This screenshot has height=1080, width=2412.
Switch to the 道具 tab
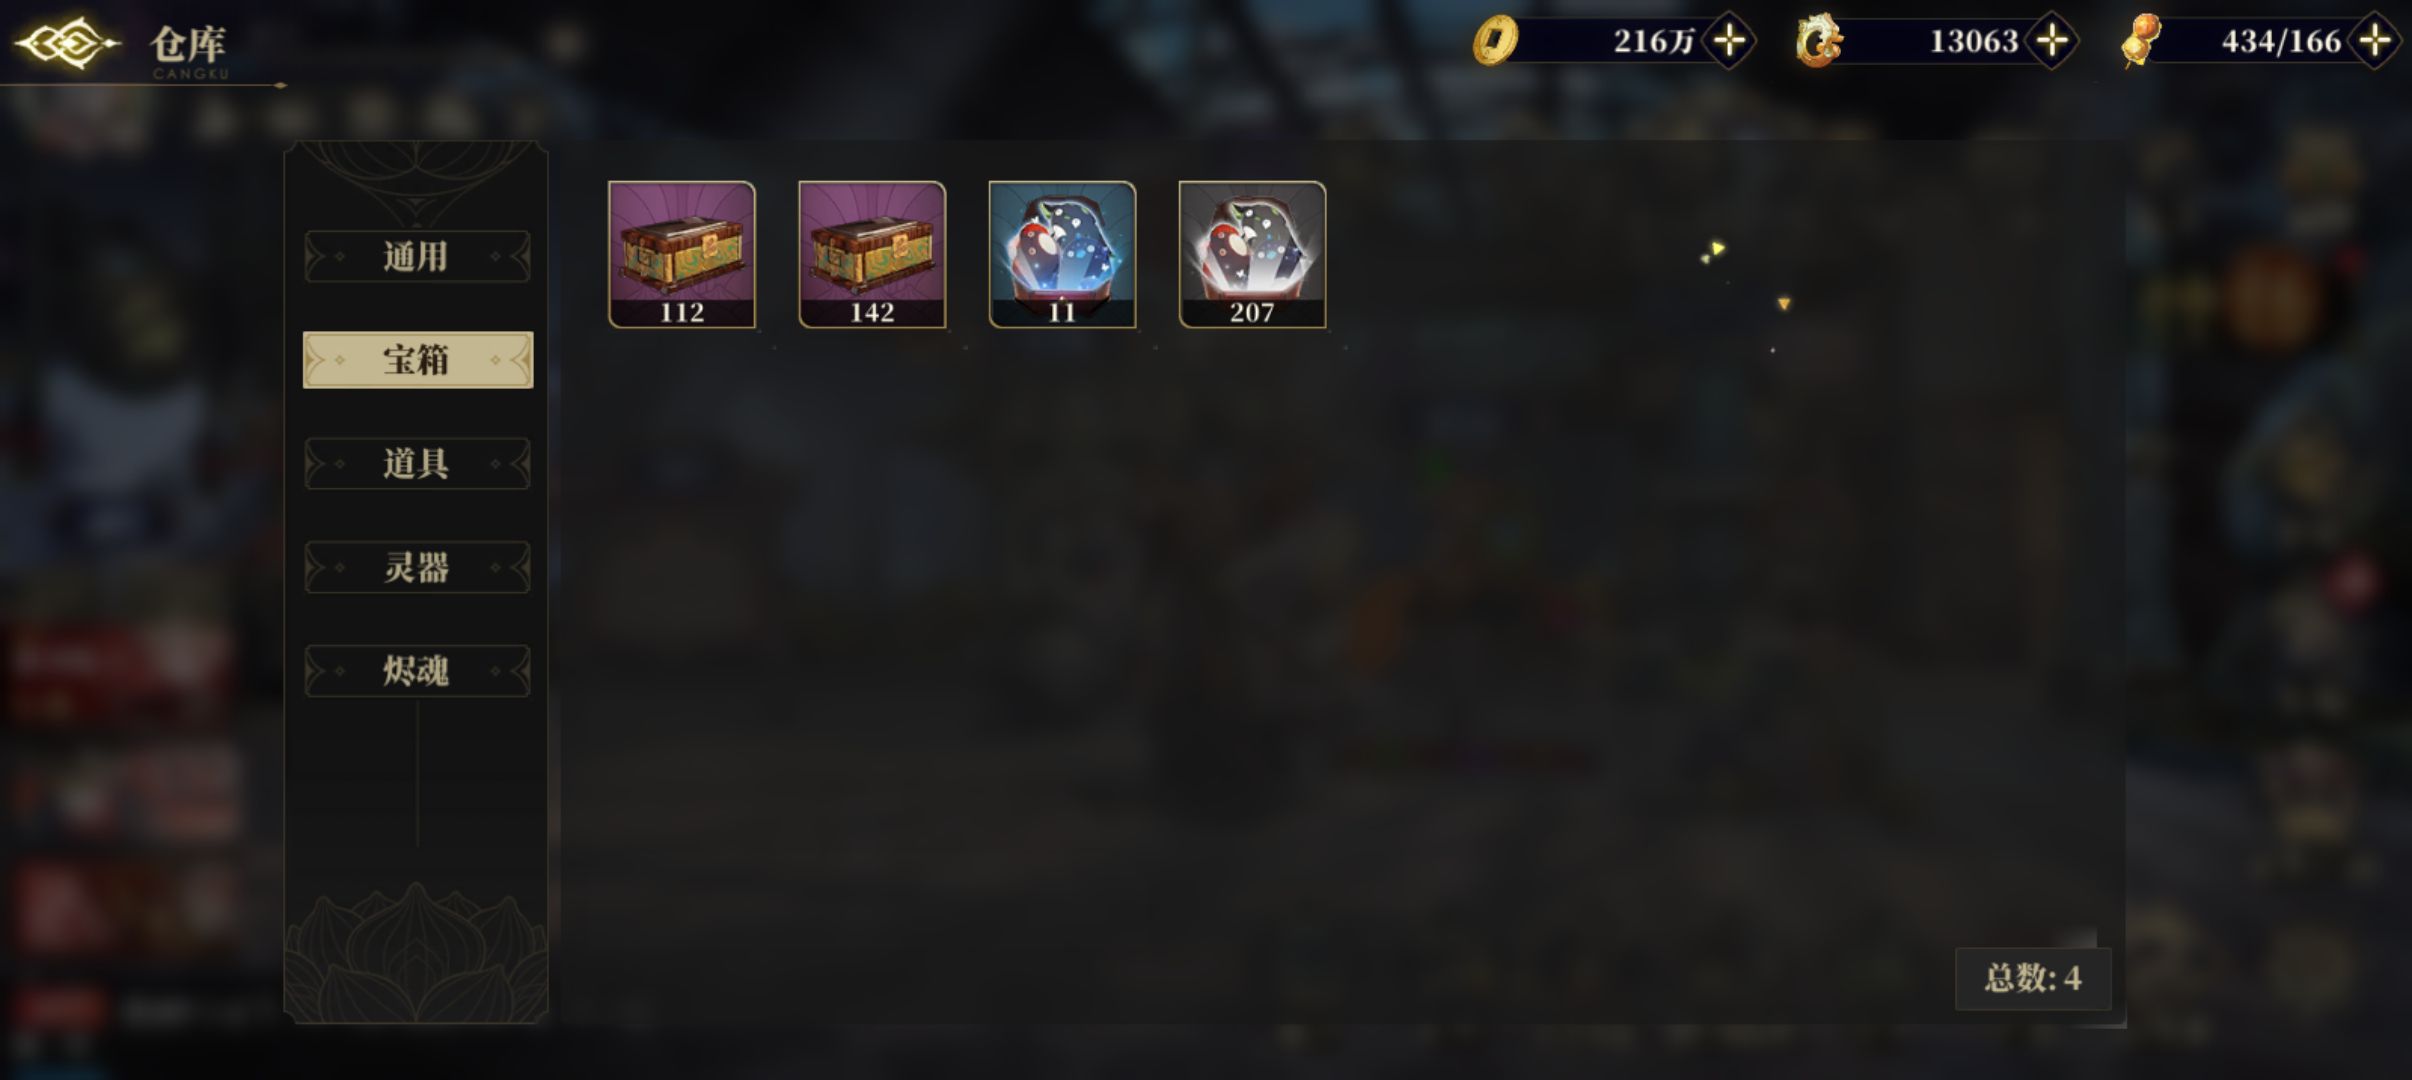[x=417, y=464]
